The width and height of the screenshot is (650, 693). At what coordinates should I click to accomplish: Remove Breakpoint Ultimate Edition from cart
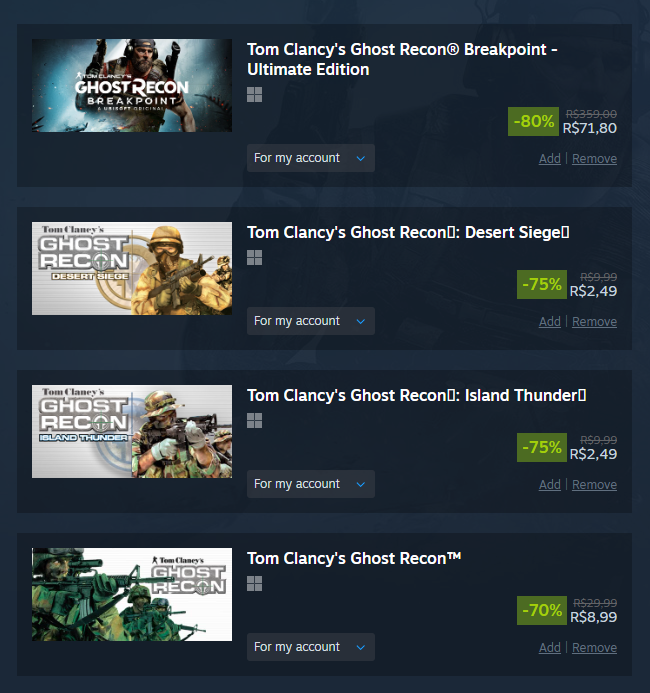point(594,159)
